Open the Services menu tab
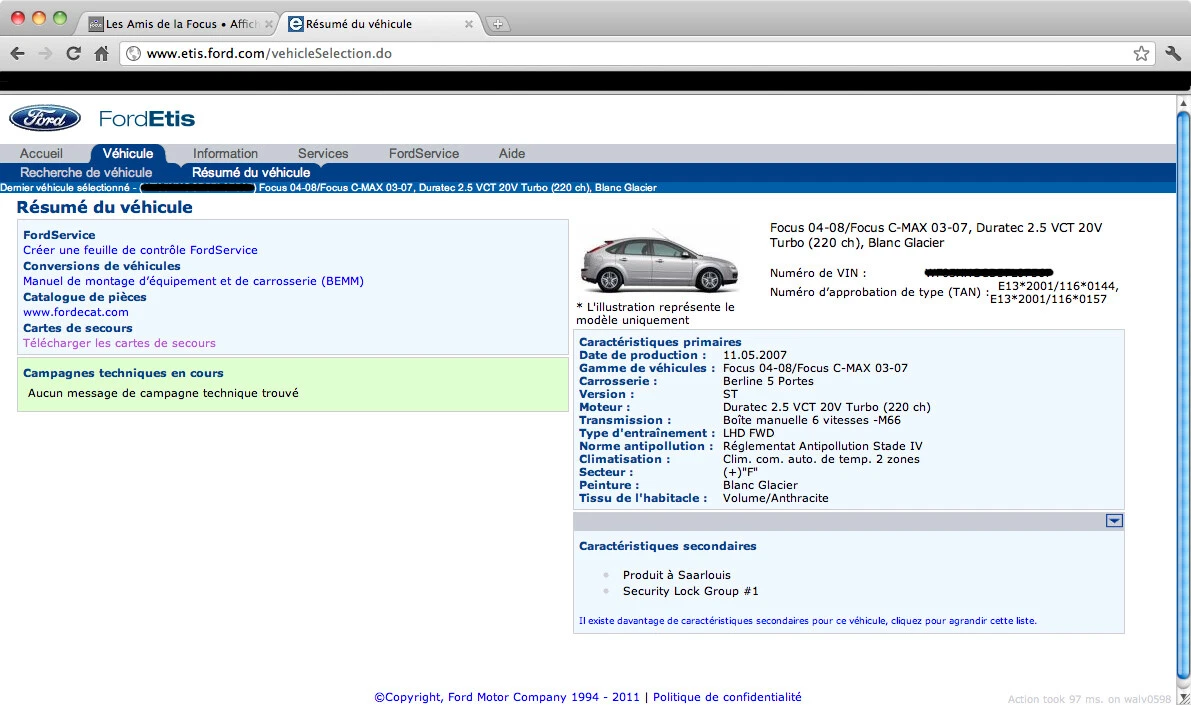 323,154
